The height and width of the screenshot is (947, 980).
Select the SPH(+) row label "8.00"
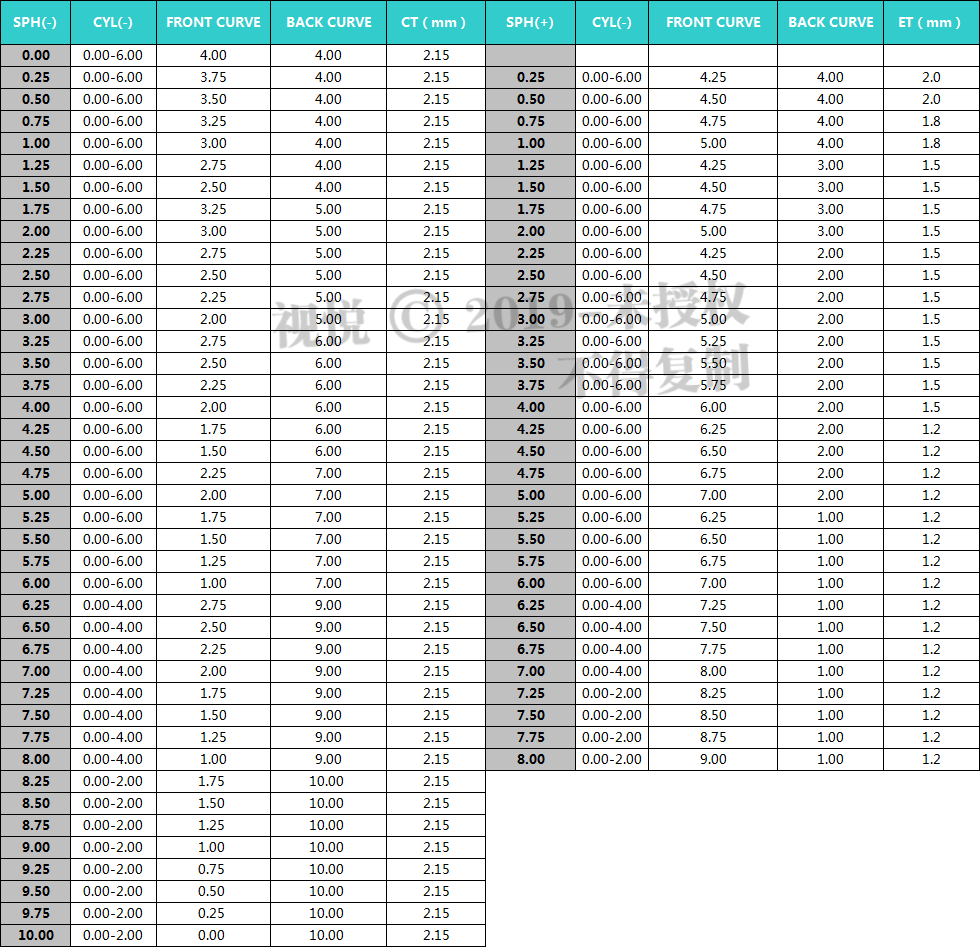(x=531, y=759)
